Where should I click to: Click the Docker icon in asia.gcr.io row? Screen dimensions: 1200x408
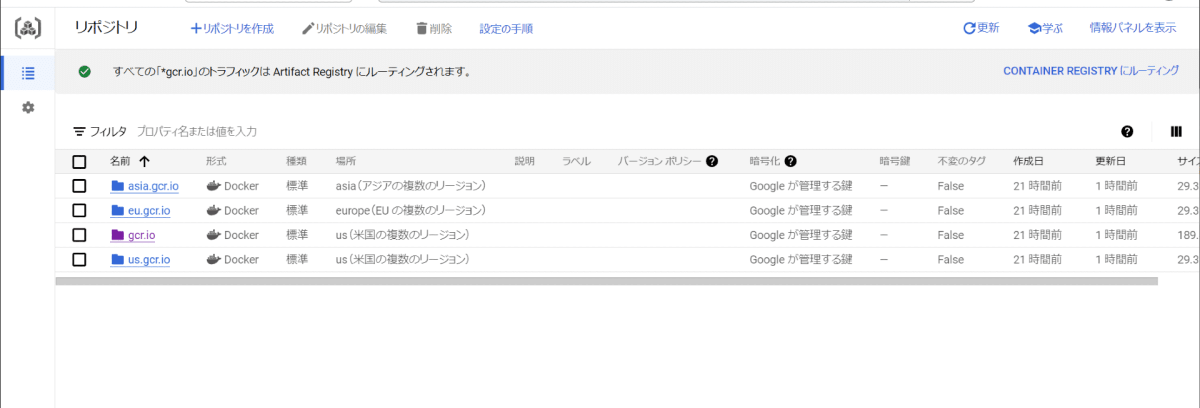coord(213,186)
